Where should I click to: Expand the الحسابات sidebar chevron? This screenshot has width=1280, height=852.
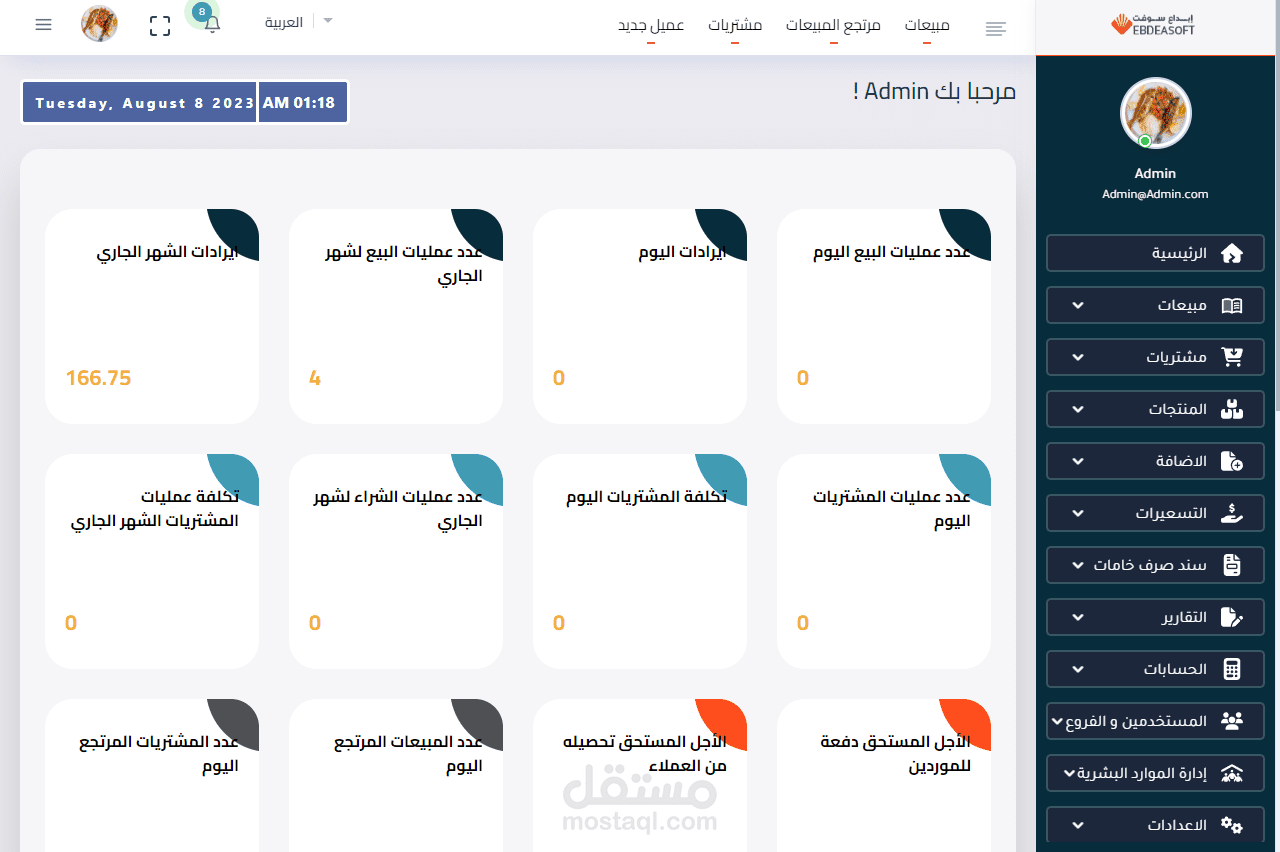[x=1078, y=669]
